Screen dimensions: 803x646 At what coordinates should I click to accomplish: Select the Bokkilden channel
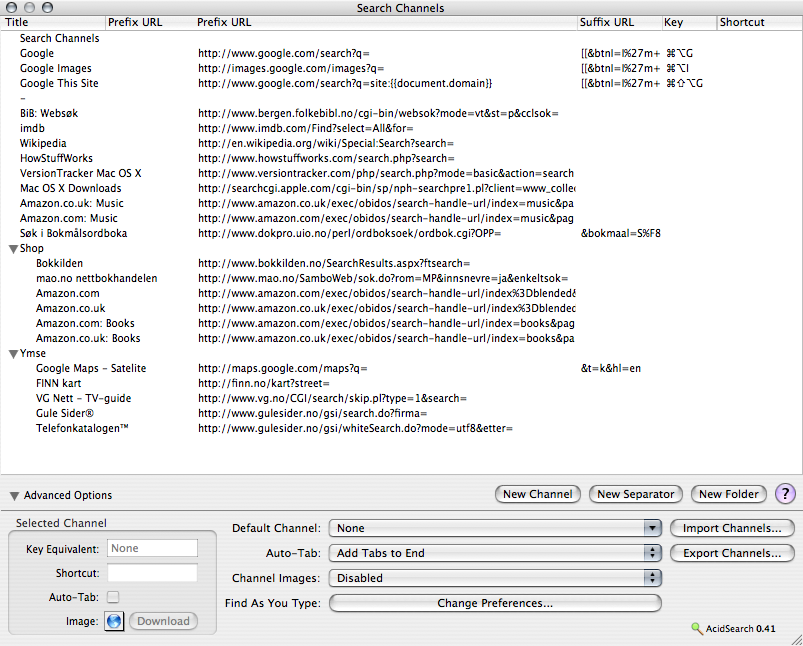tap(59, 263)
